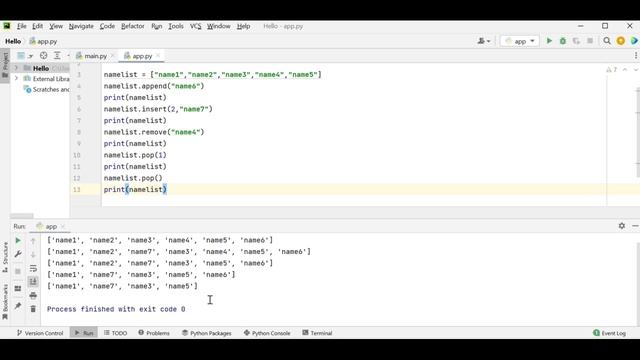This screenshot has width=640, height=360.
Task: Open Search Everywhere magnifier icon
Action: (607, 41)
